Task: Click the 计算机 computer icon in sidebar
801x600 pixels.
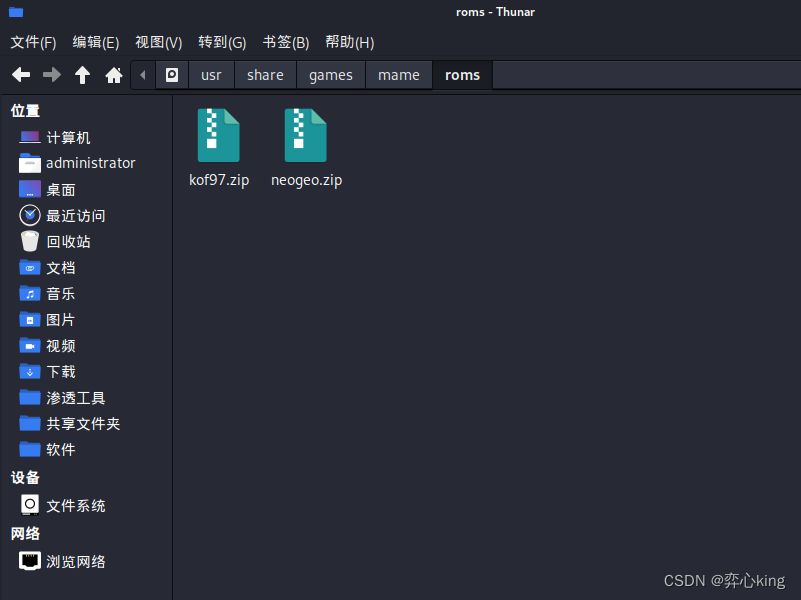Action: point(30,137)
